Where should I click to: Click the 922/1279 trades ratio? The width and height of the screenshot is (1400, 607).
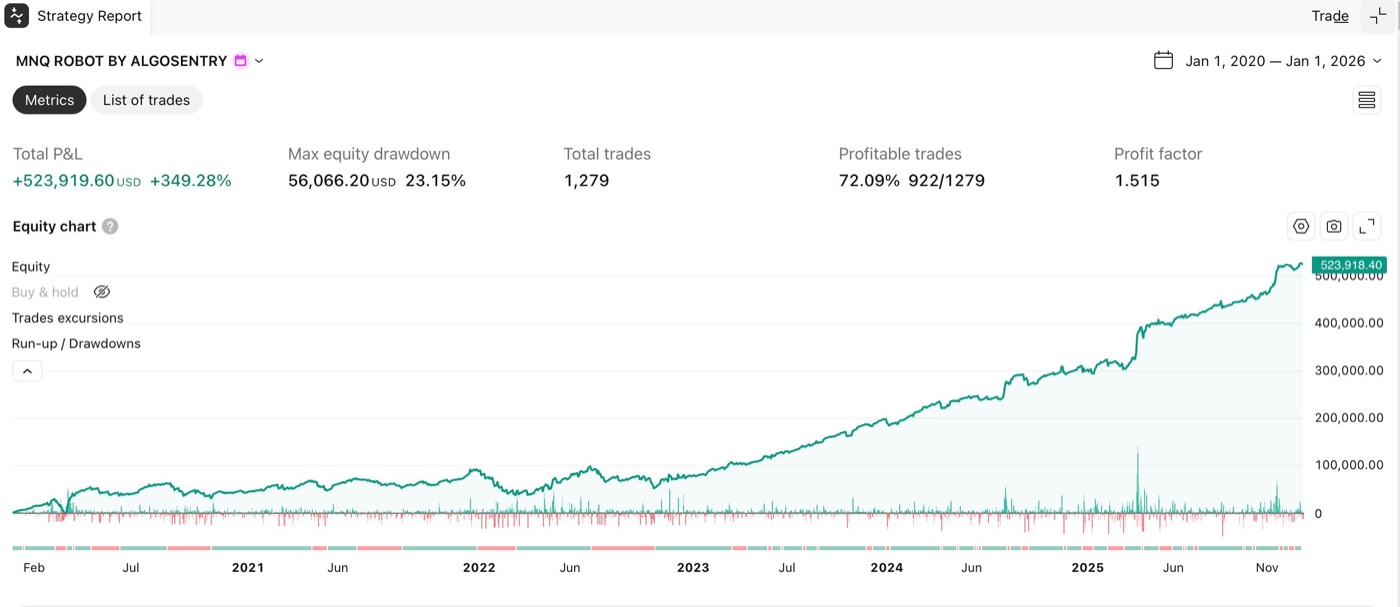[x=946, y=181]
